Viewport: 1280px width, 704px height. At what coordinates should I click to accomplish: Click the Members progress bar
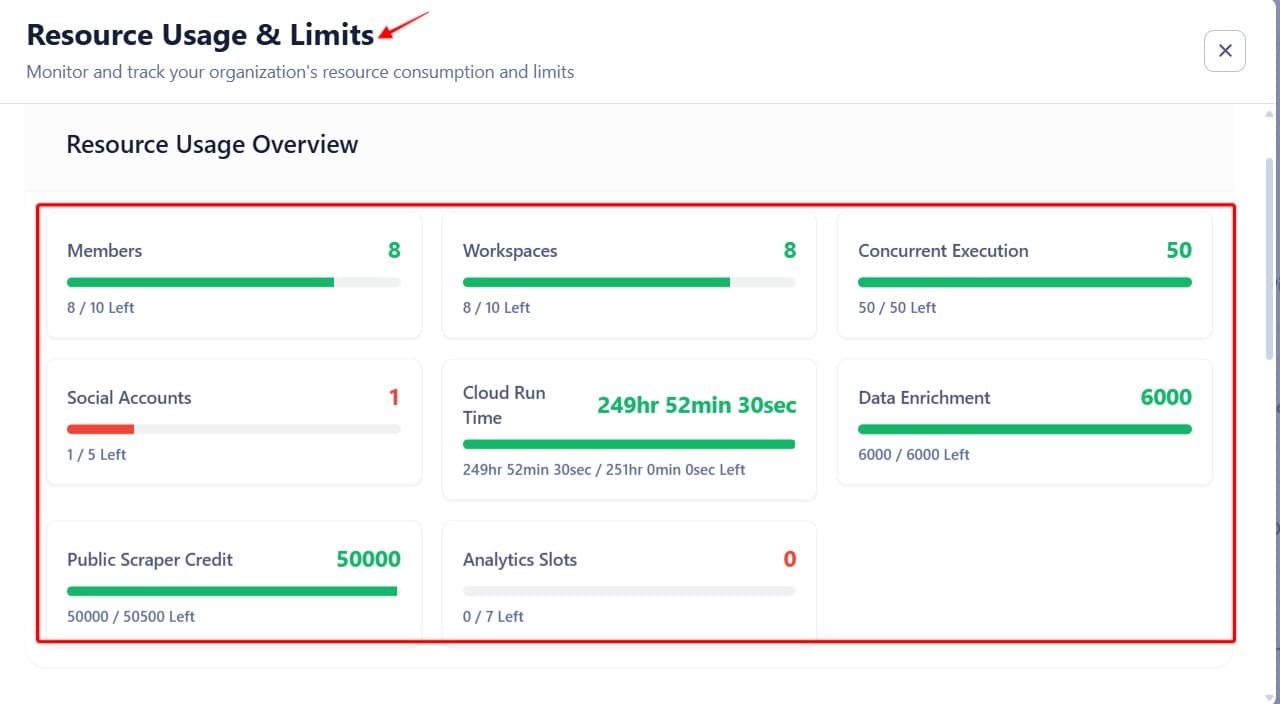233,283
